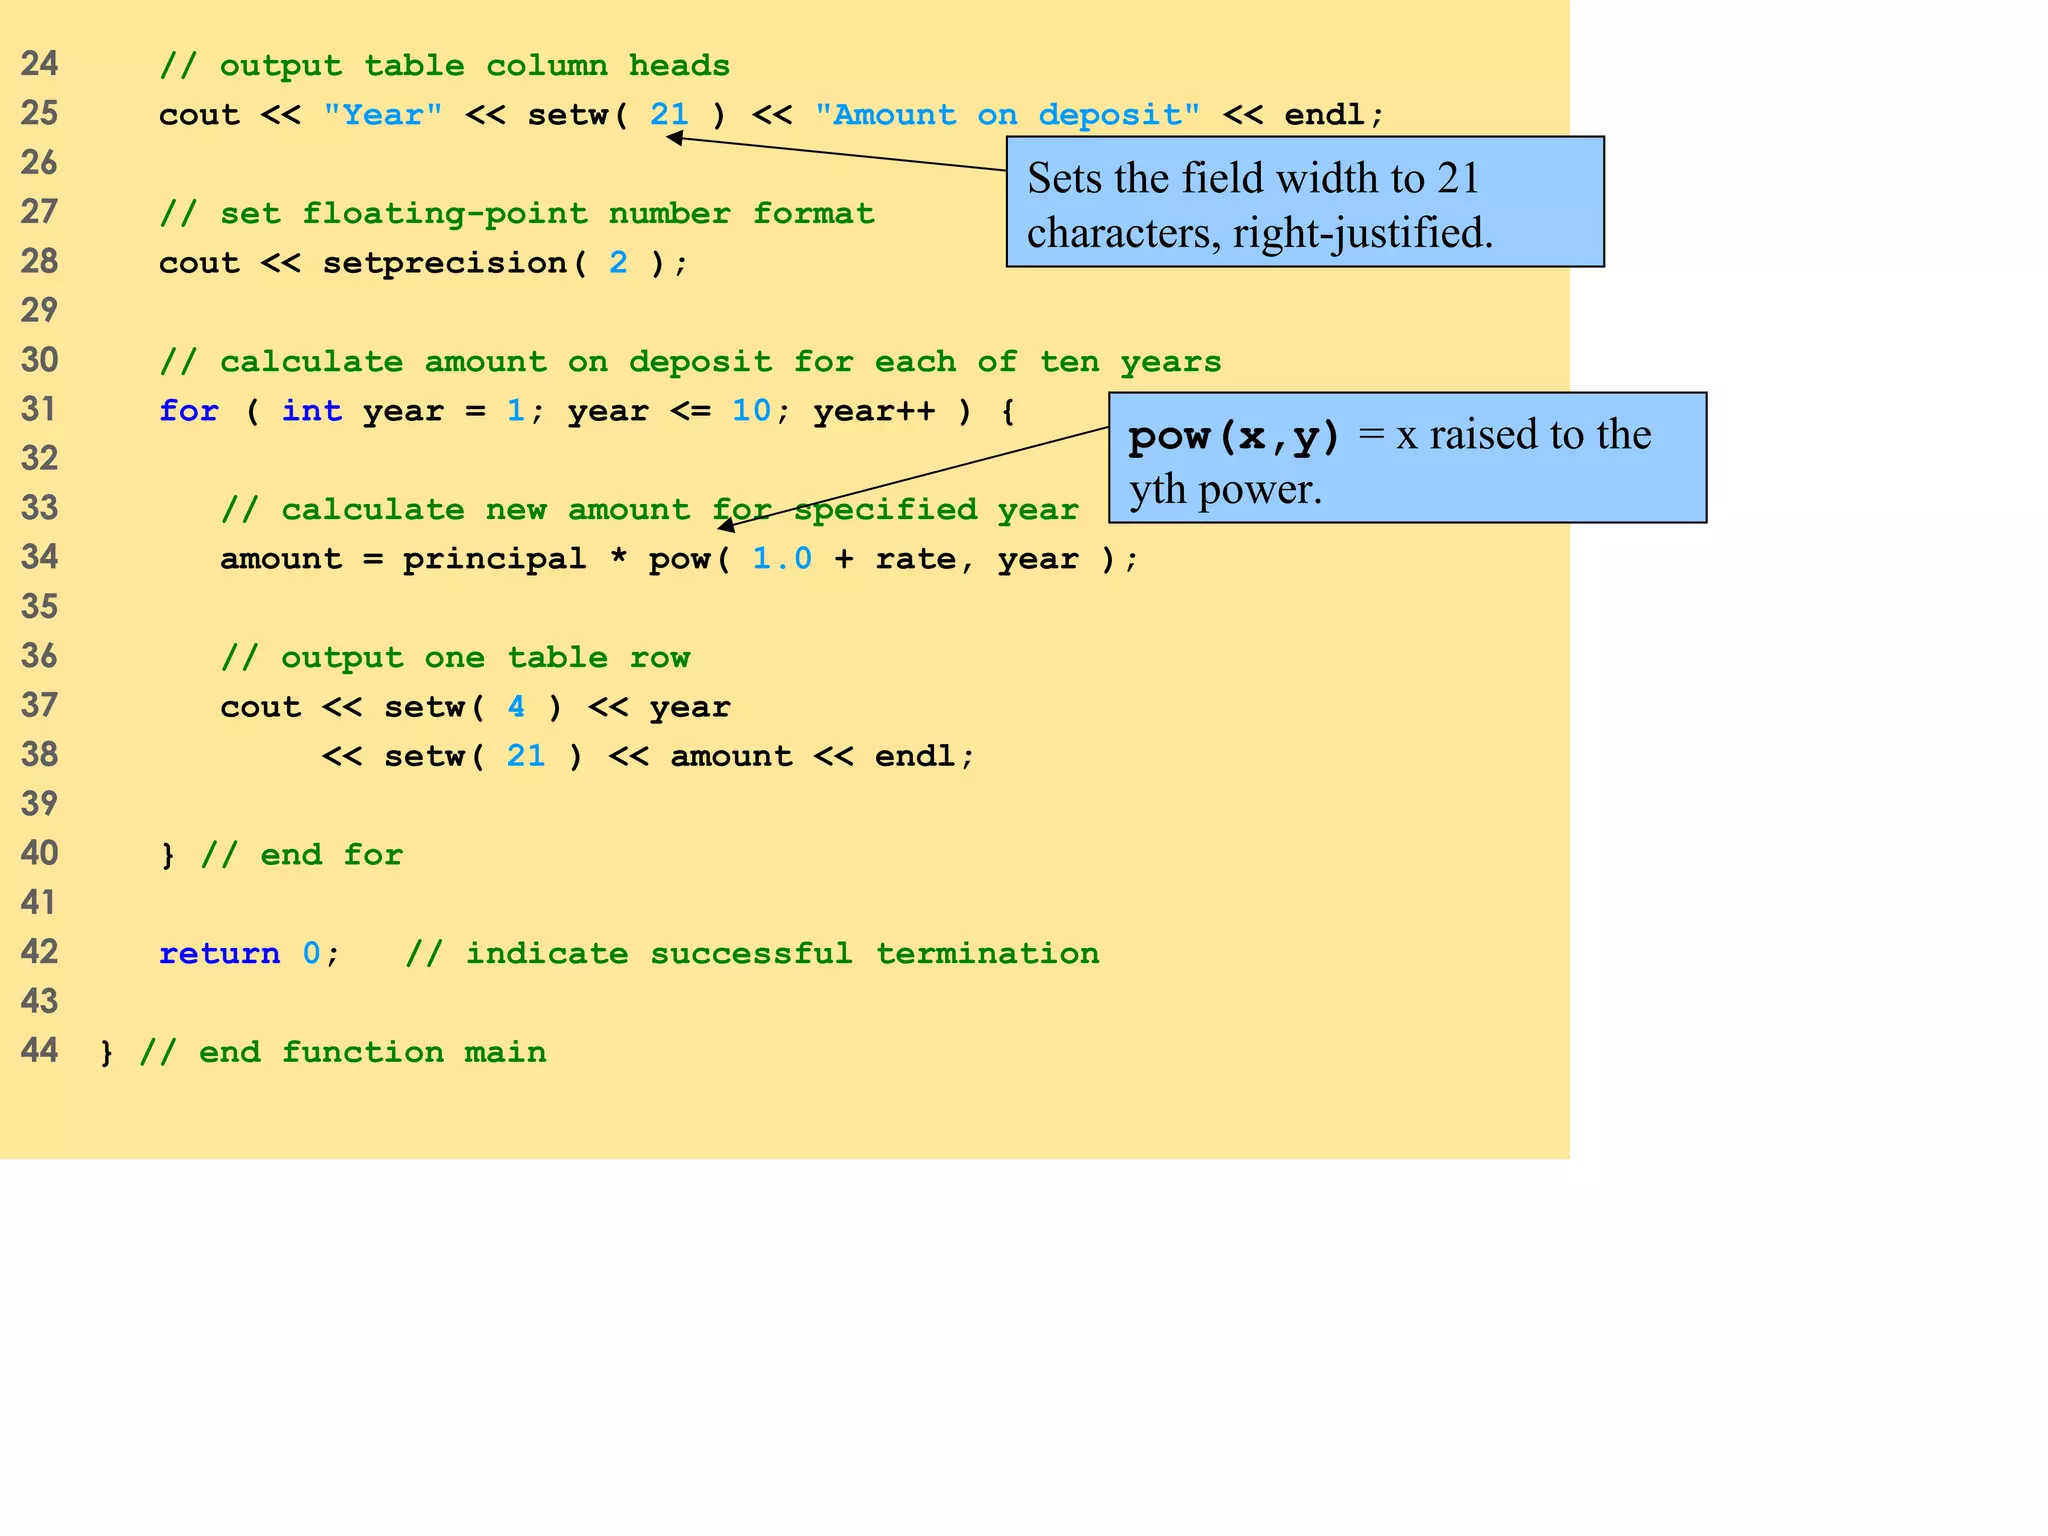Click line number 24

pyautogui.click(x=39, y=64)
